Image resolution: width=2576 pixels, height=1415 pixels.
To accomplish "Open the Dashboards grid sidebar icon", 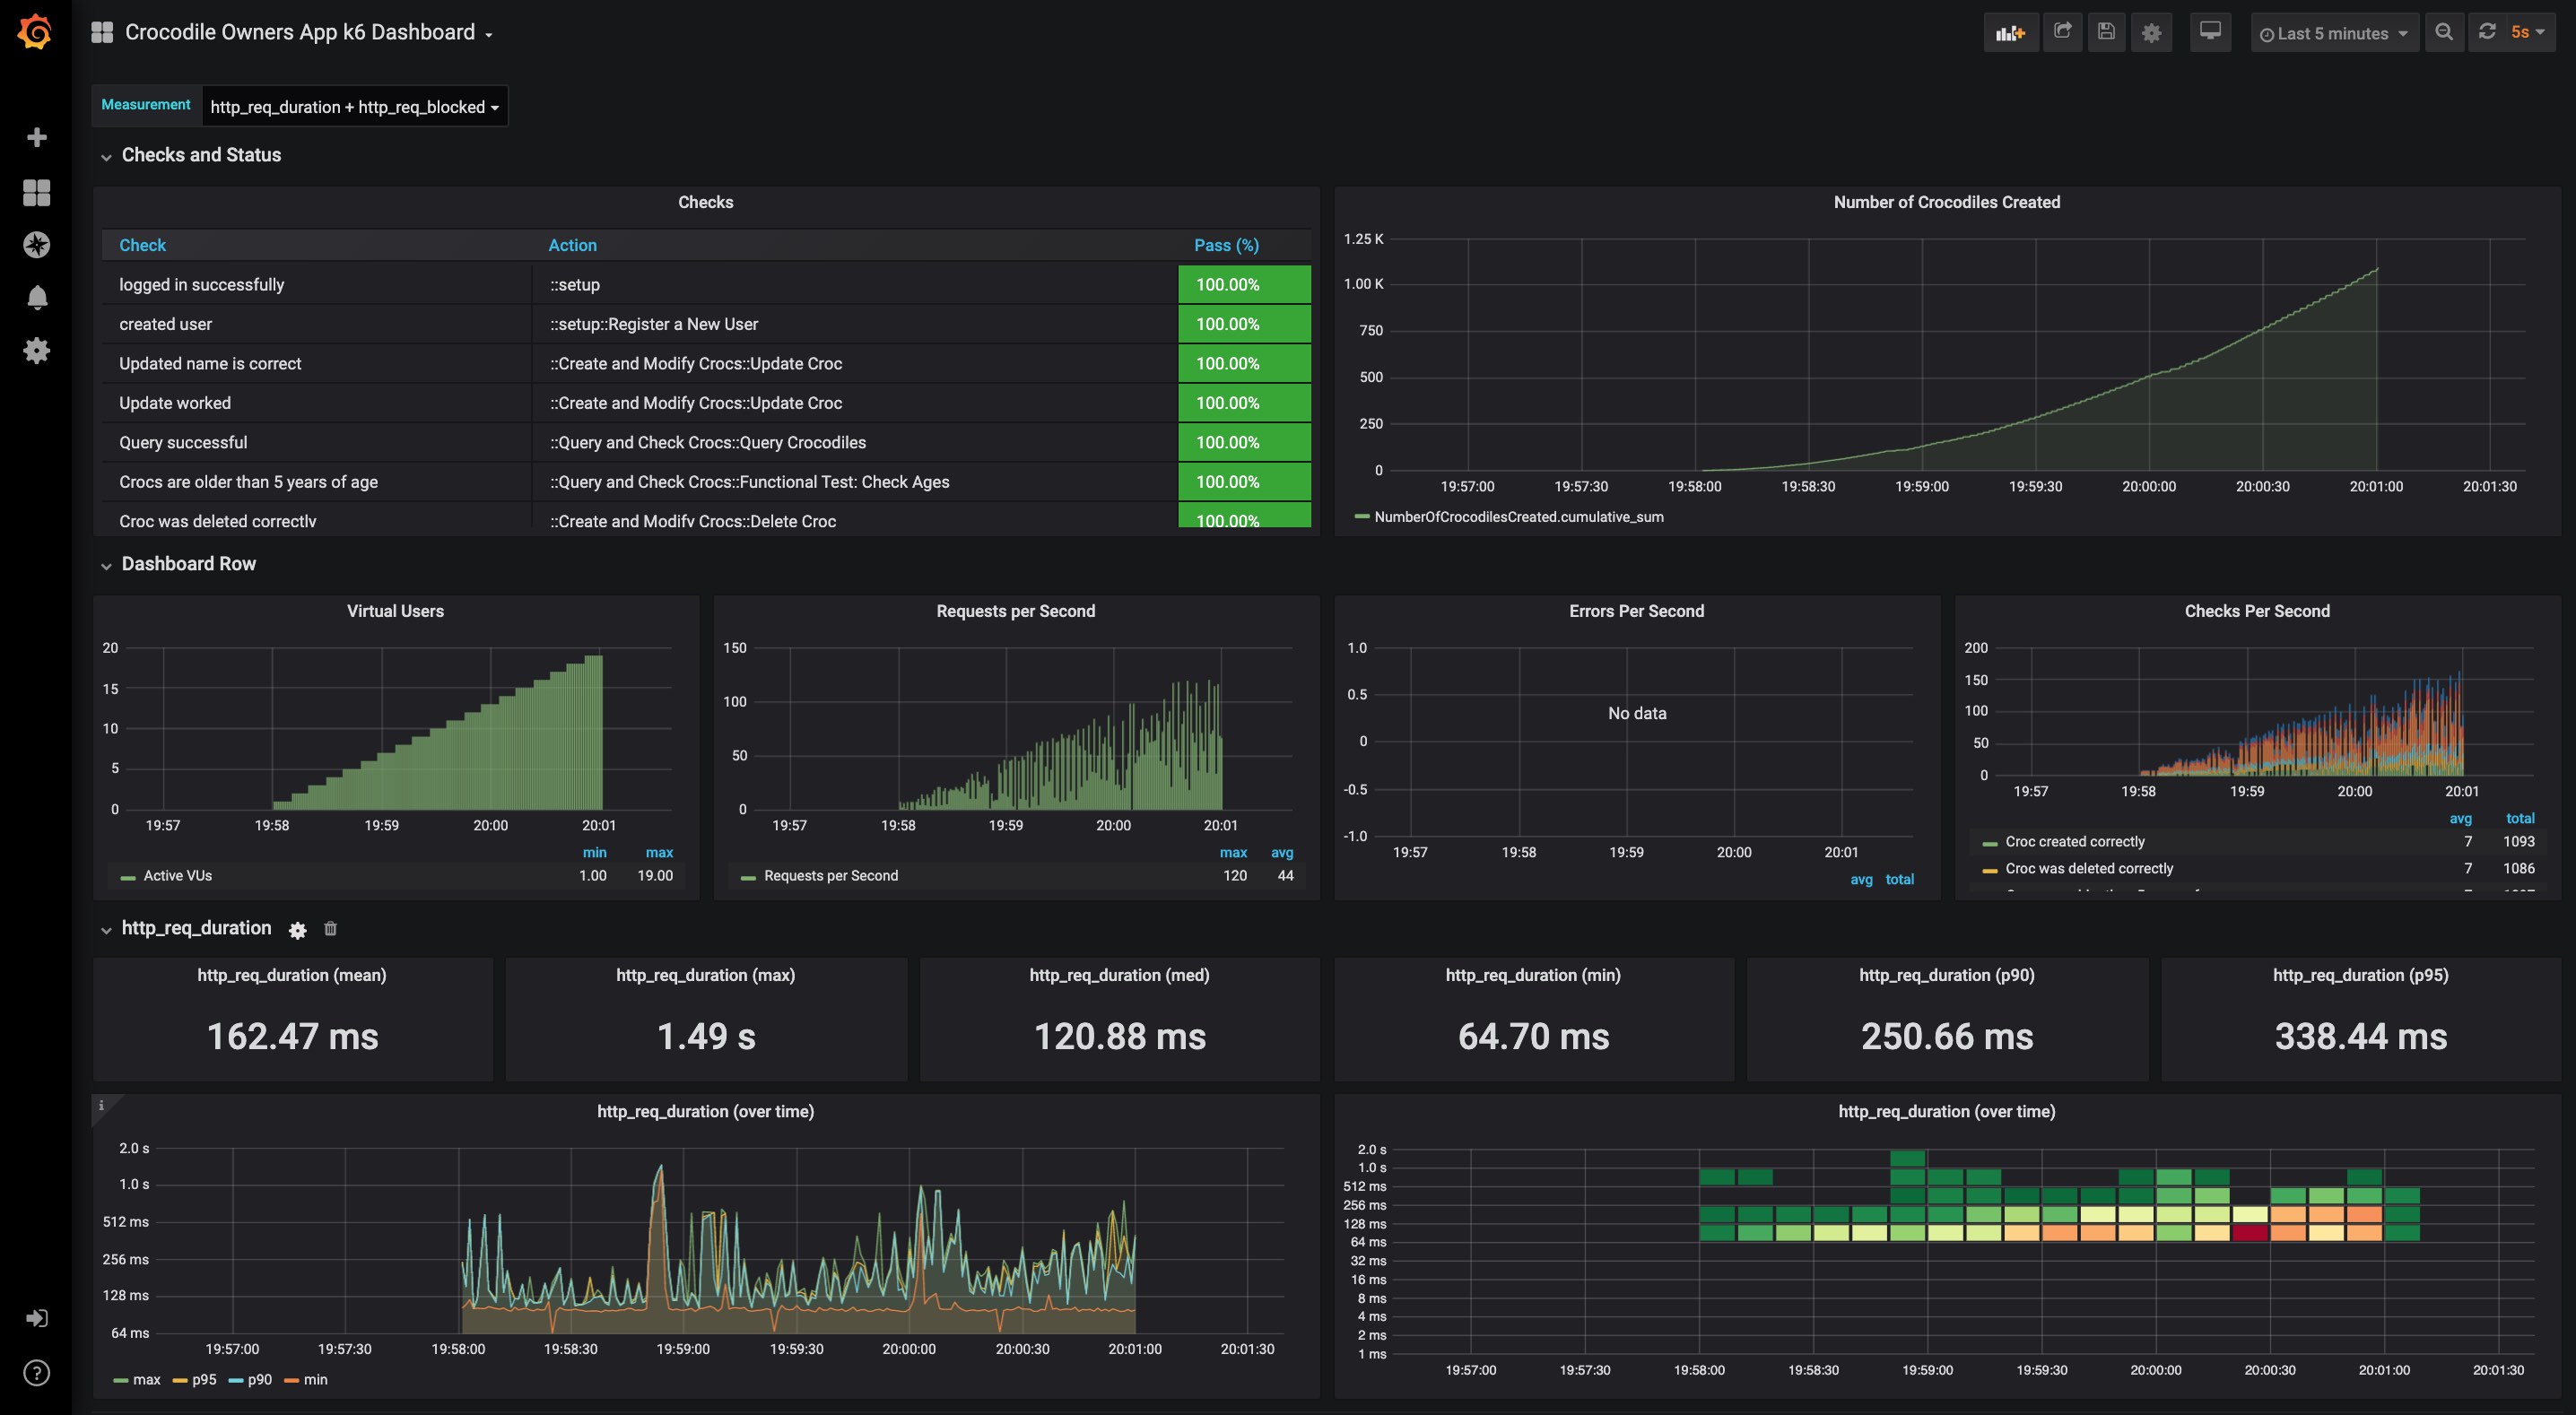I will [x=37, y=192].
